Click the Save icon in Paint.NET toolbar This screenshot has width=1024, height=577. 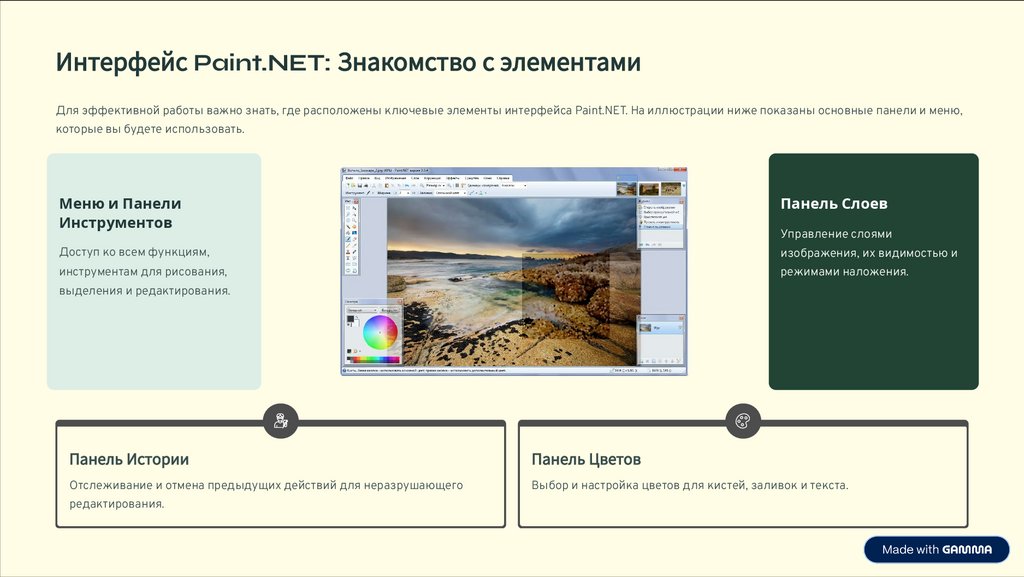coord(360,185)
